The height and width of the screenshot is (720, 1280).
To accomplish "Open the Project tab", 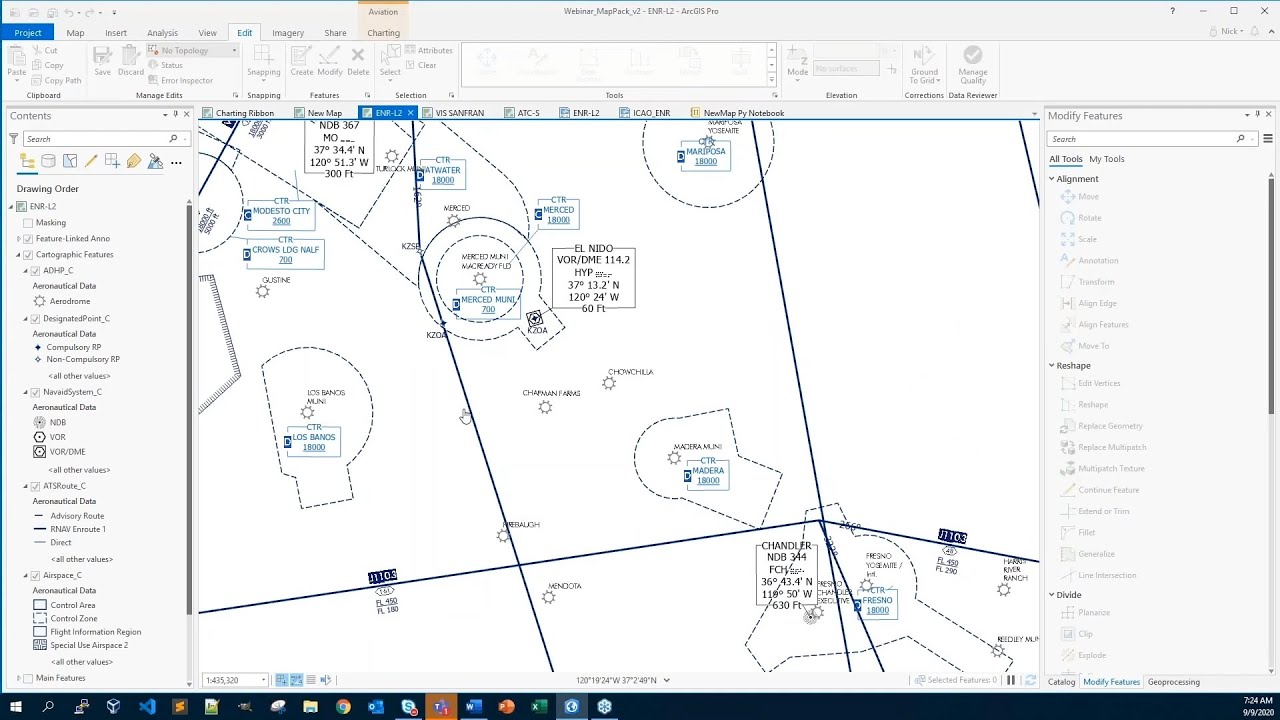I will [28, 33].
